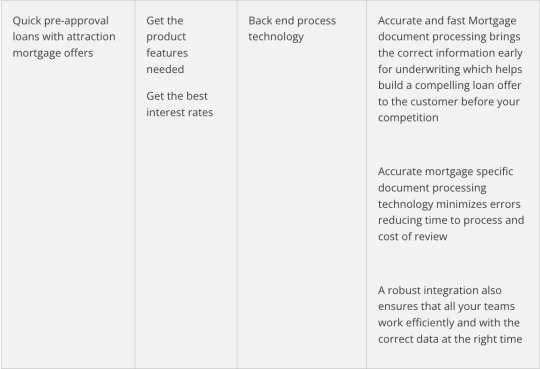Click 'Accurate mortgage specific document processing' paragraph
Viewport: 540px width, 369px height.
point(451,204)
